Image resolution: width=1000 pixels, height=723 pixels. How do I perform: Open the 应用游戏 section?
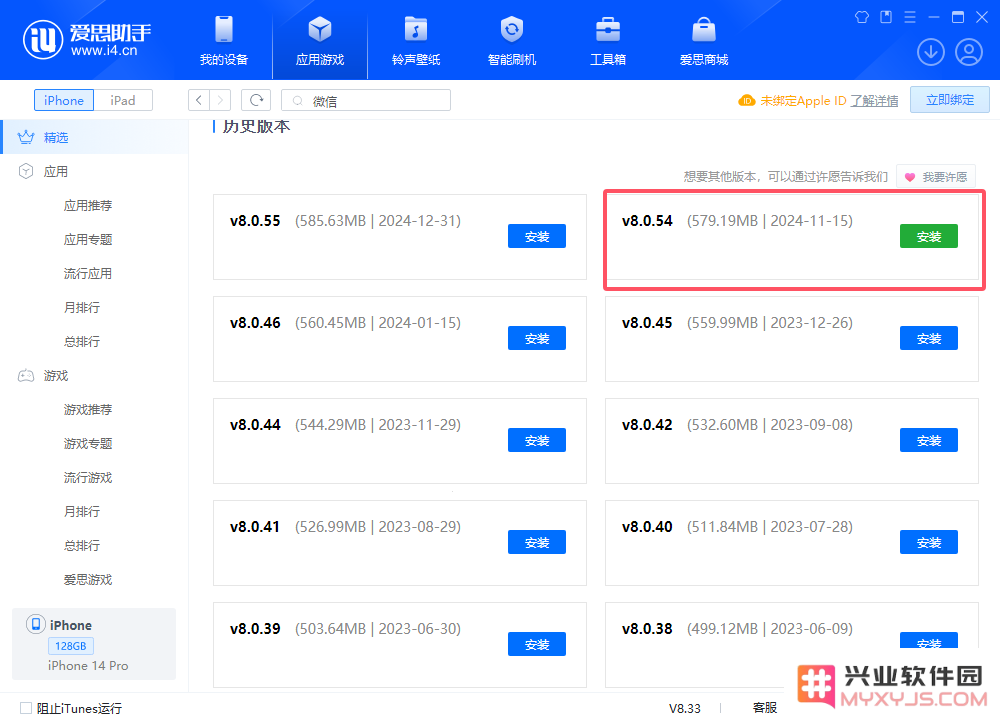pyautogui.click(x=320, y=41)
